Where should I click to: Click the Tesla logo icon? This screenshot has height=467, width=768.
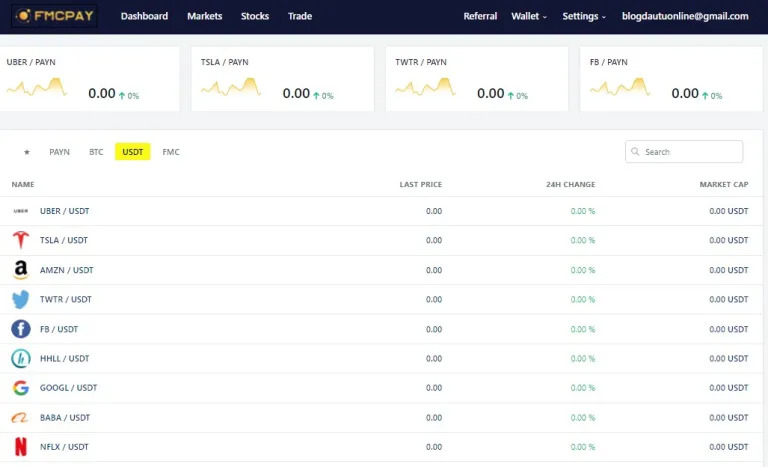(21, 240)
